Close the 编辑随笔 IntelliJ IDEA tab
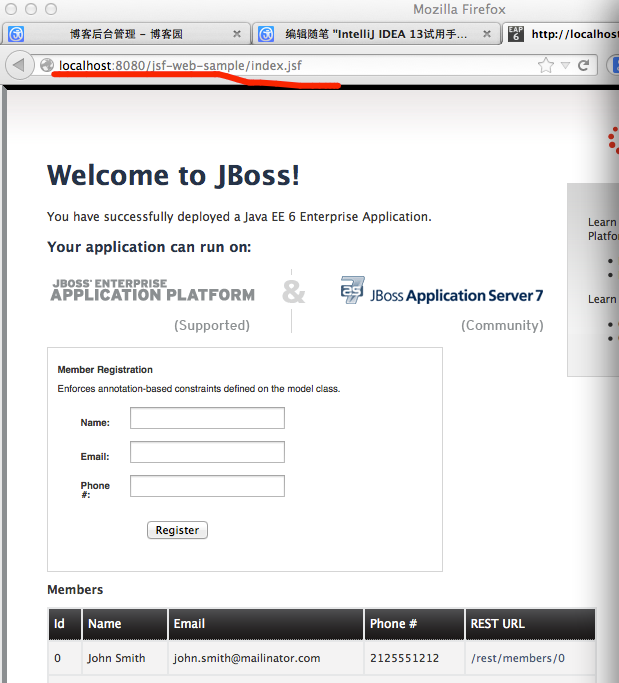The height and width of the screenshot is (683, 619). (487, 34)
